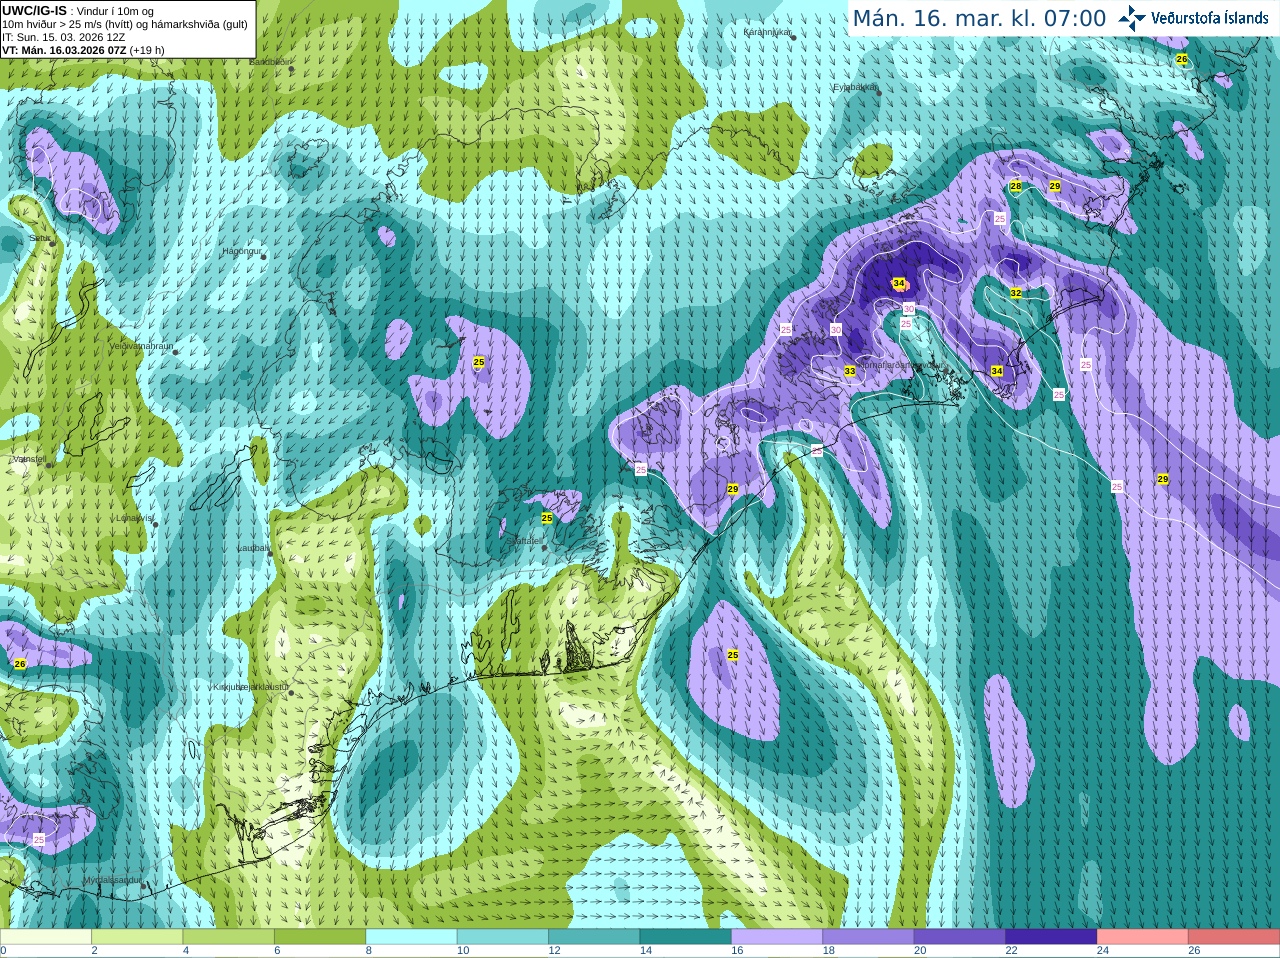Click the Lónakvísl station label
The image size is (1280, 958).
point(134,518)
